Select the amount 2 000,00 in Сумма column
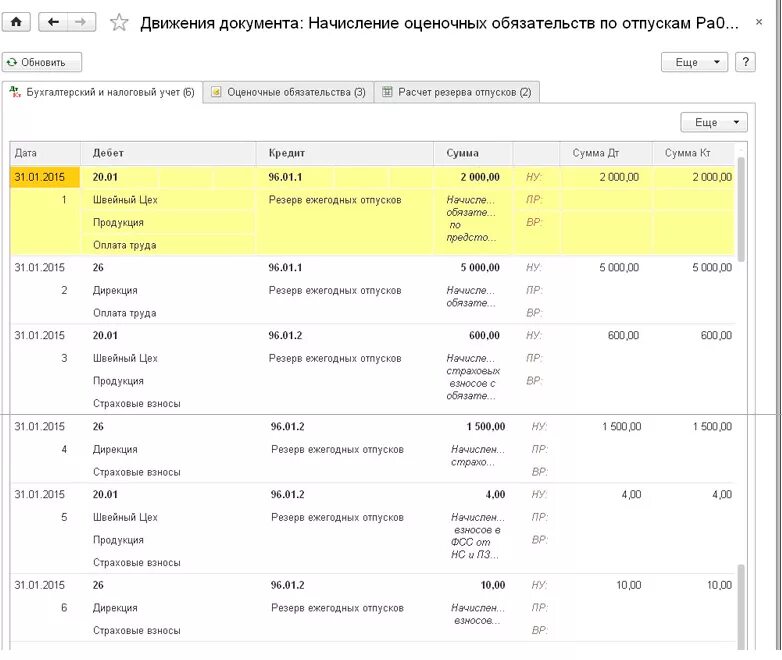The height and width of the screenshot is (660, 782). (480, 177)
